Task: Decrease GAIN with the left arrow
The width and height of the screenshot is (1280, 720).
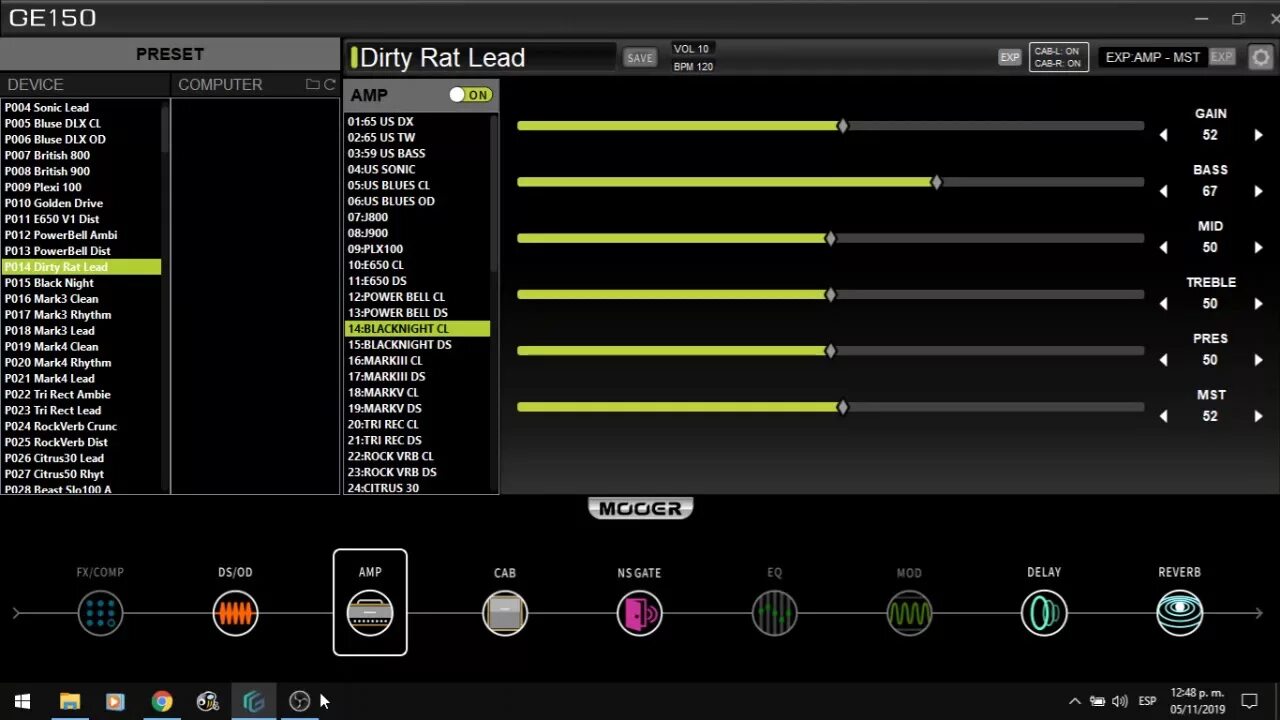Action: (1163, 135)
